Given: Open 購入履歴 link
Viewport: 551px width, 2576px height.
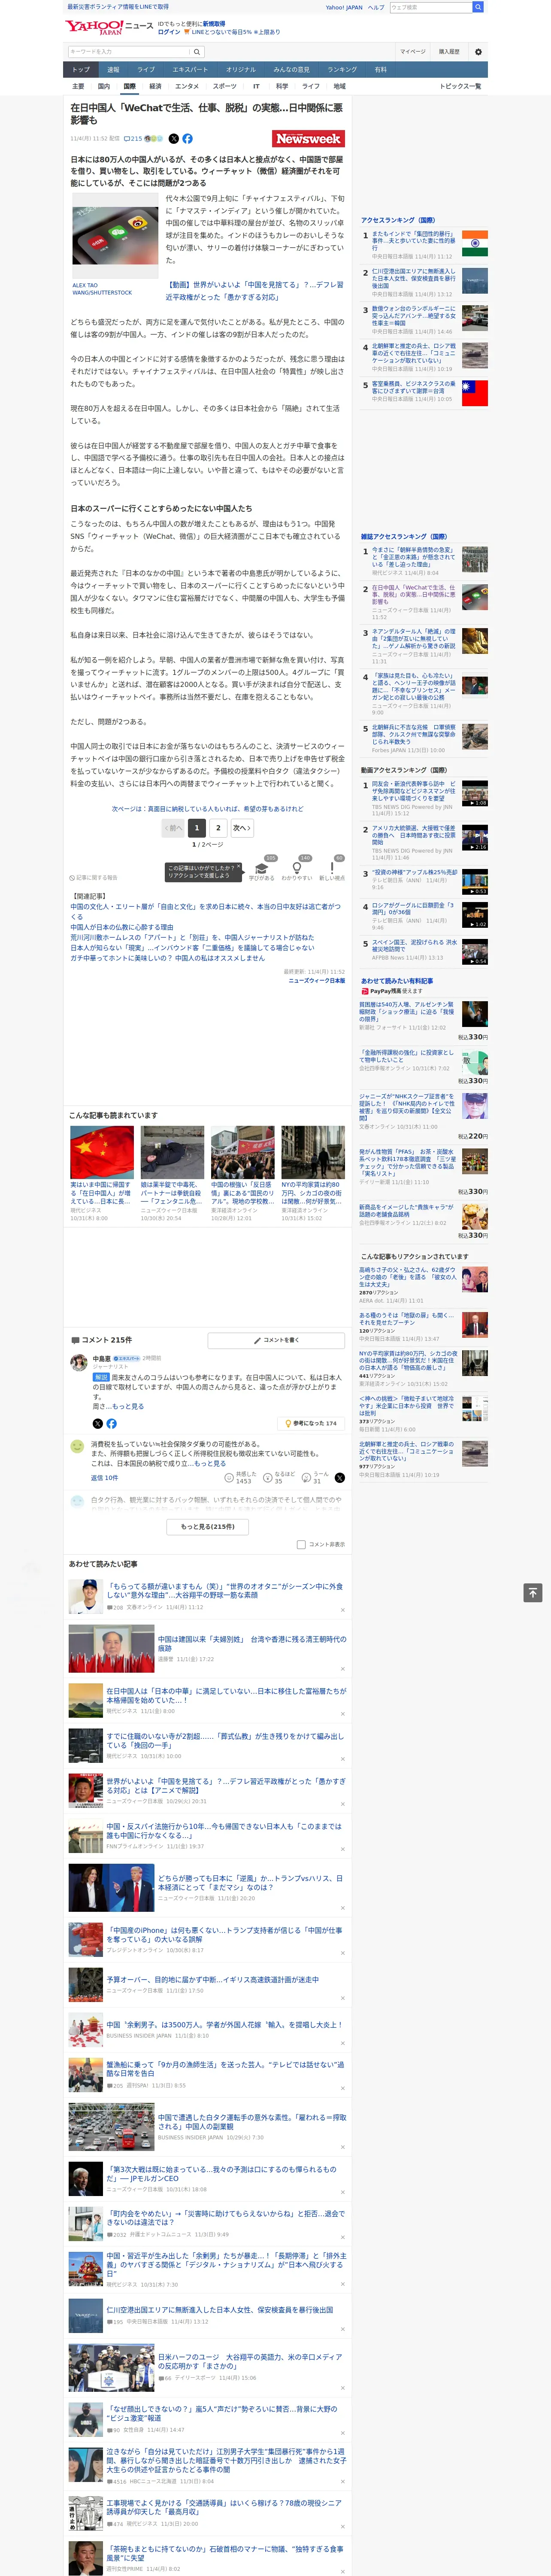Looking at the screenshot, I should click(x=449, y=52).
